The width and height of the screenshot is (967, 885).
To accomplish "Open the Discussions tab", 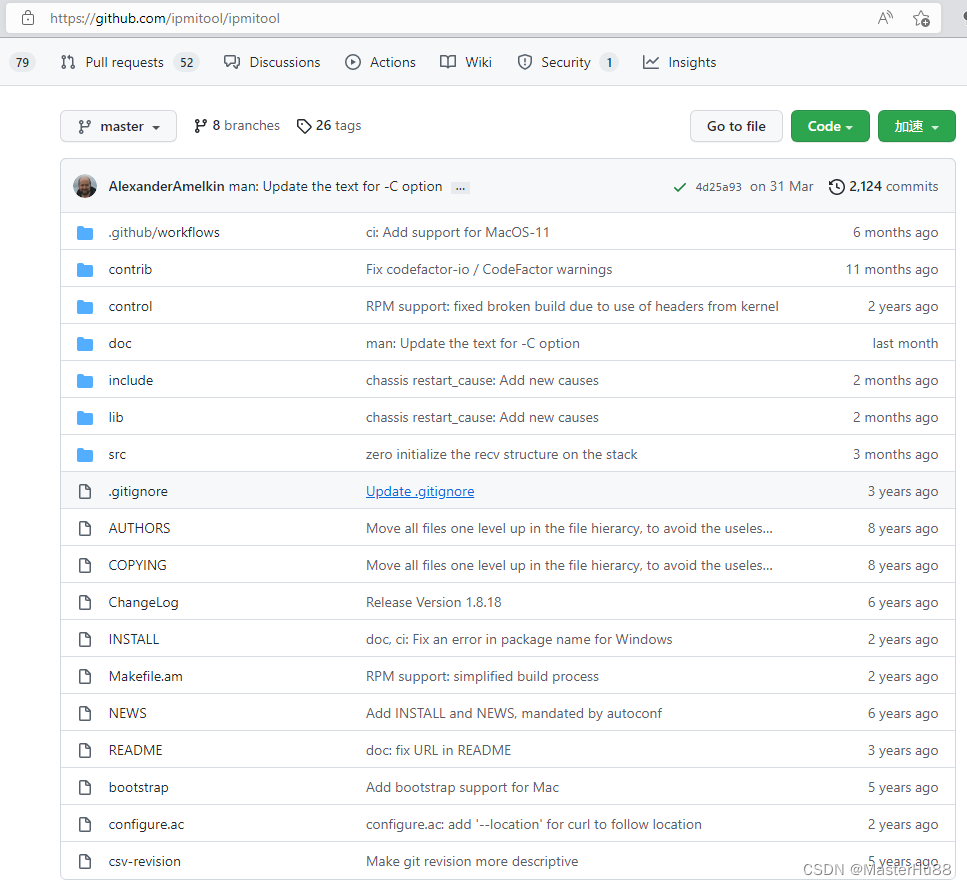I will coord(272,62).
